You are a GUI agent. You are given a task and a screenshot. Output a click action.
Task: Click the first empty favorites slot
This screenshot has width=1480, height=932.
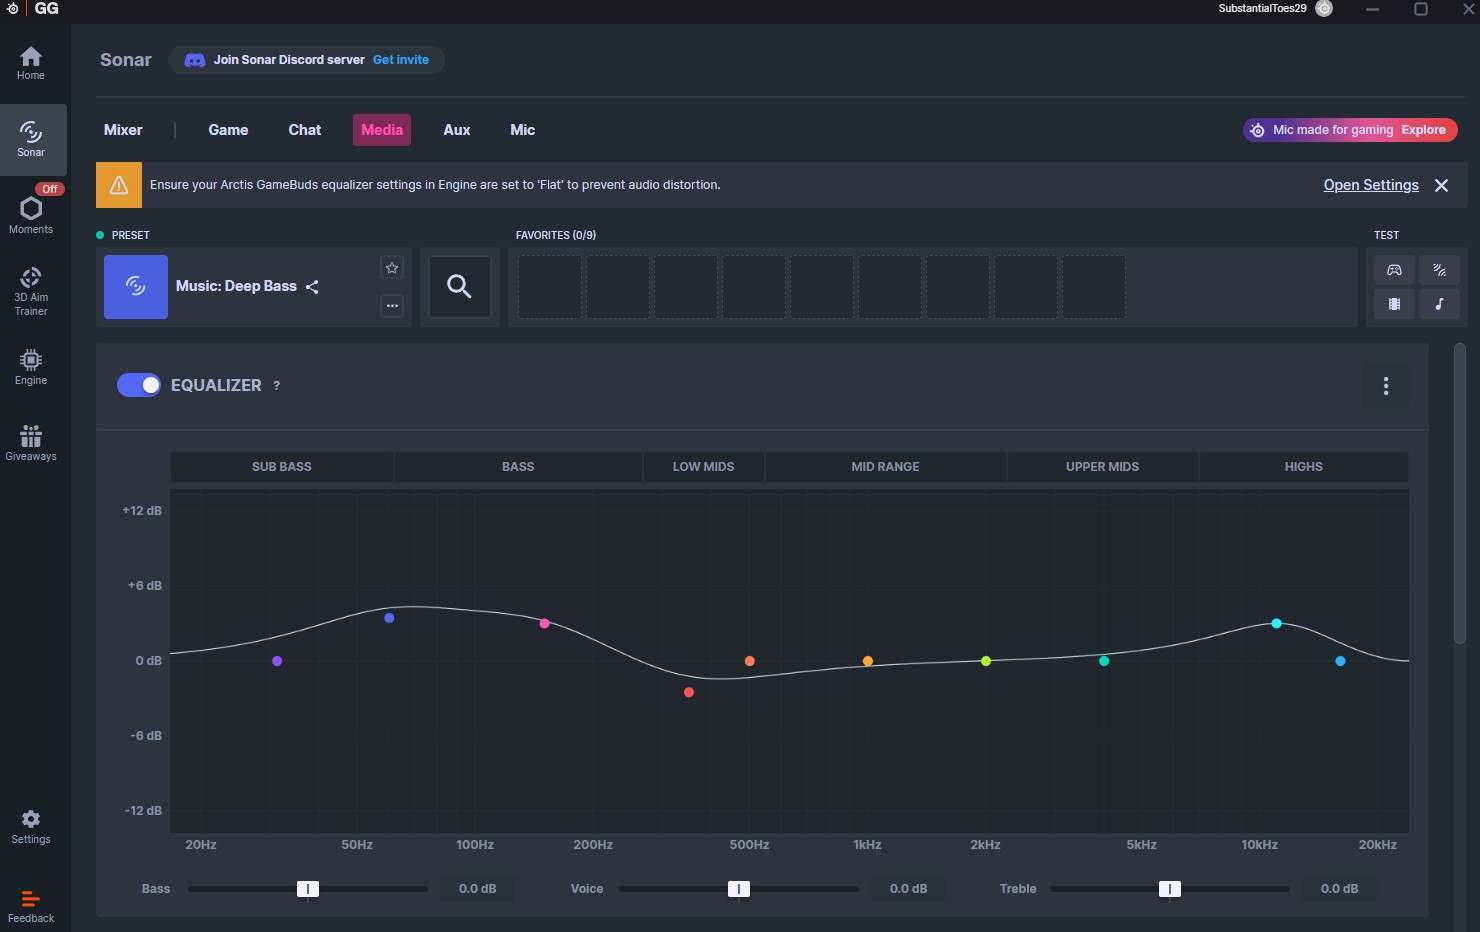(x=550, y=287)
